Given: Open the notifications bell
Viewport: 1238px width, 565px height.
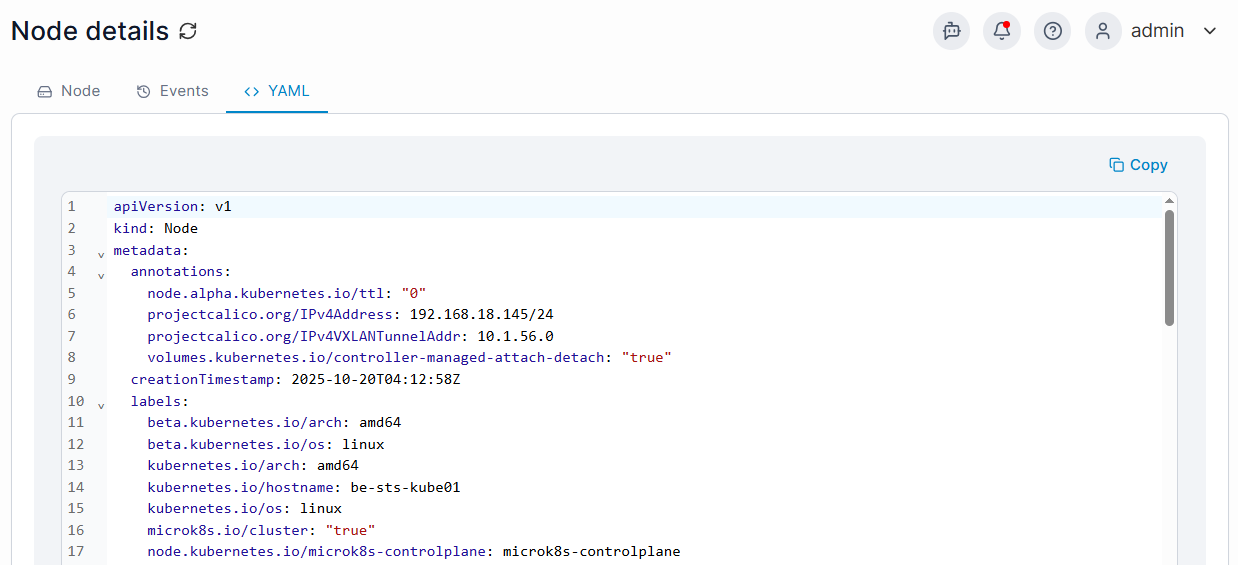Looking at the screenshot, I should [1001, 31].
